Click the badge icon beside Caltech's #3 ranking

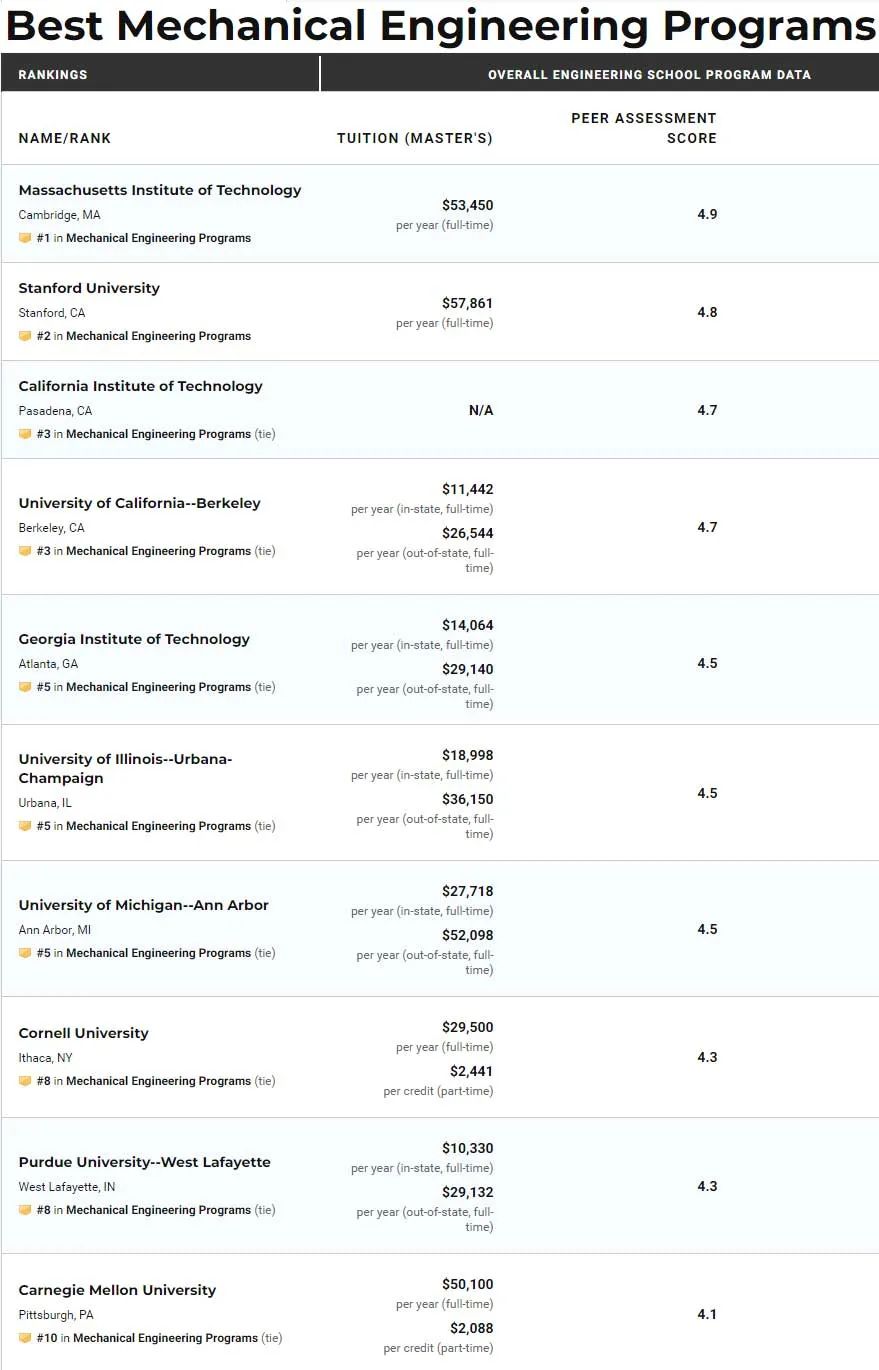[x=25, y=434]
